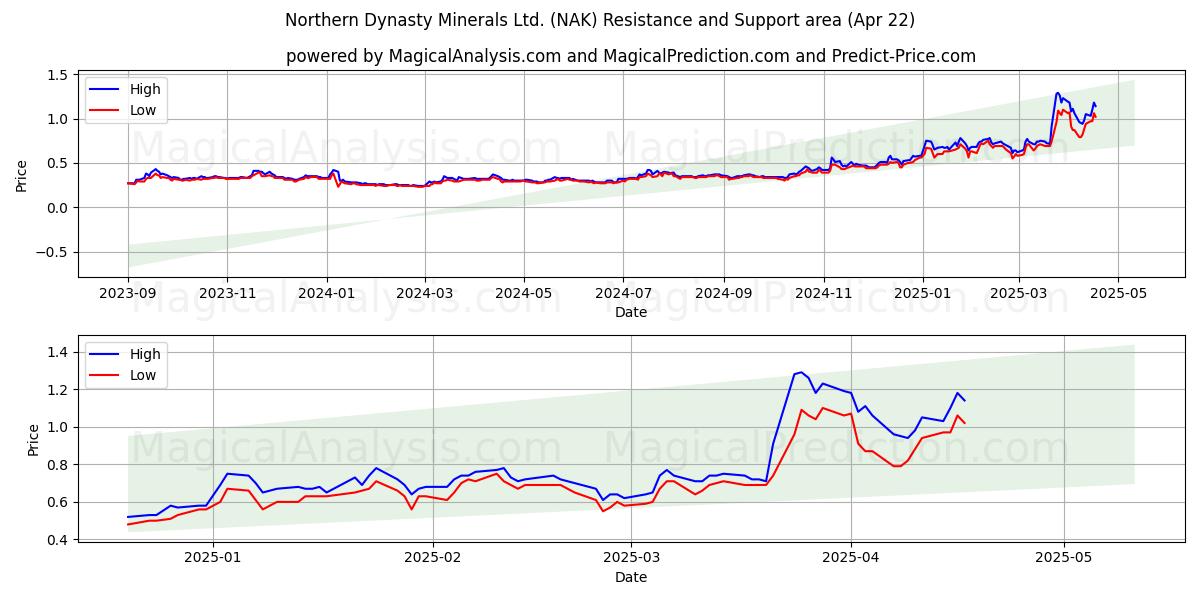Click the Price y-axis label of top chart
The height and width of the screenshot is (600, 1200).
22,174
